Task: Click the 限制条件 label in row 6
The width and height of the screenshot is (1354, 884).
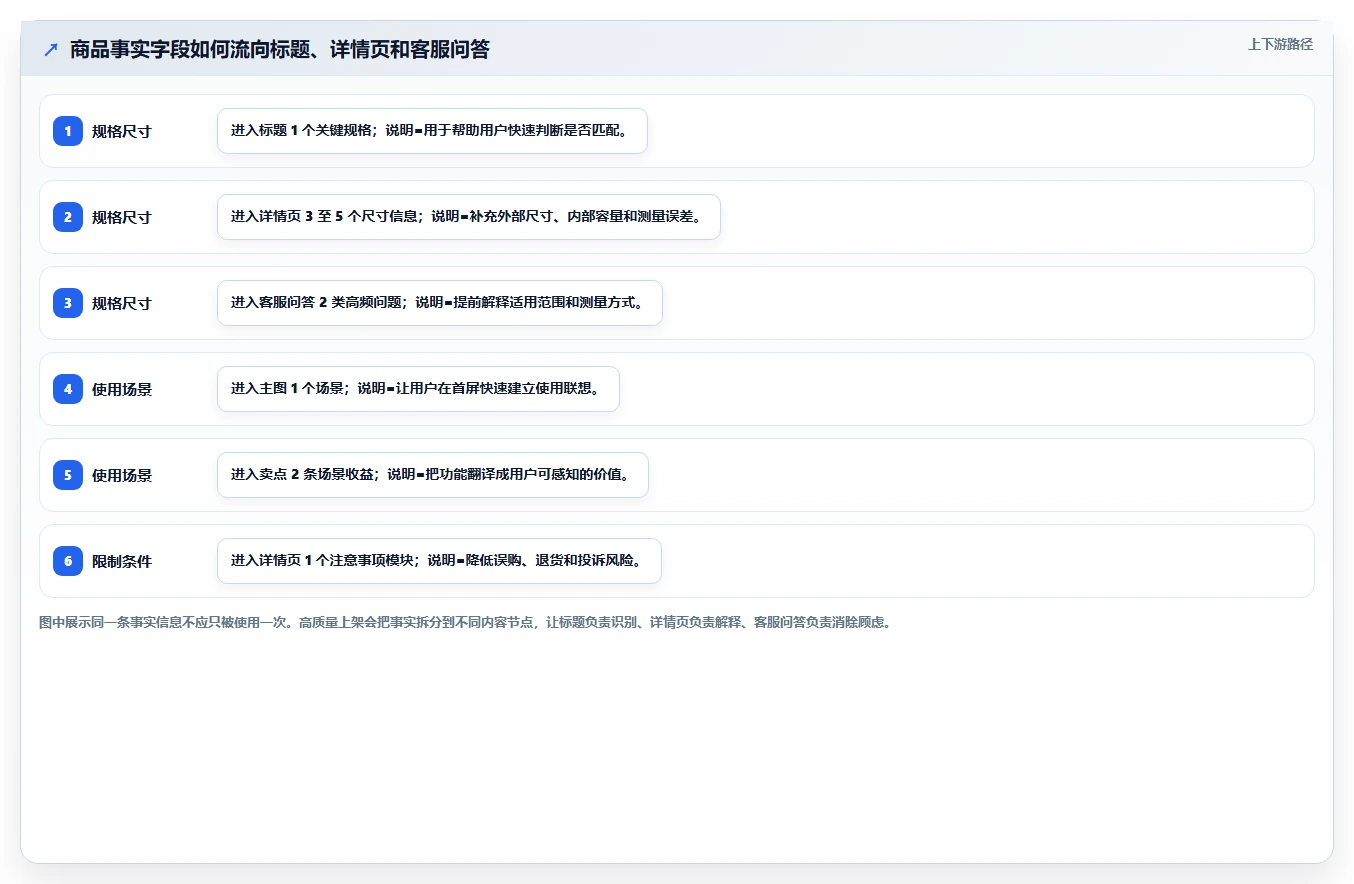Action: point(122,561)
